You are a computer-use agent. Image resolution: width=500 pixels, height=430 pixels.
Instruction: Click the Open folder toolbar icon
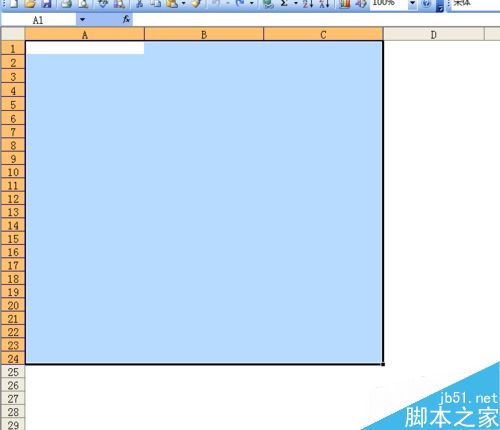tap(30, 3)
